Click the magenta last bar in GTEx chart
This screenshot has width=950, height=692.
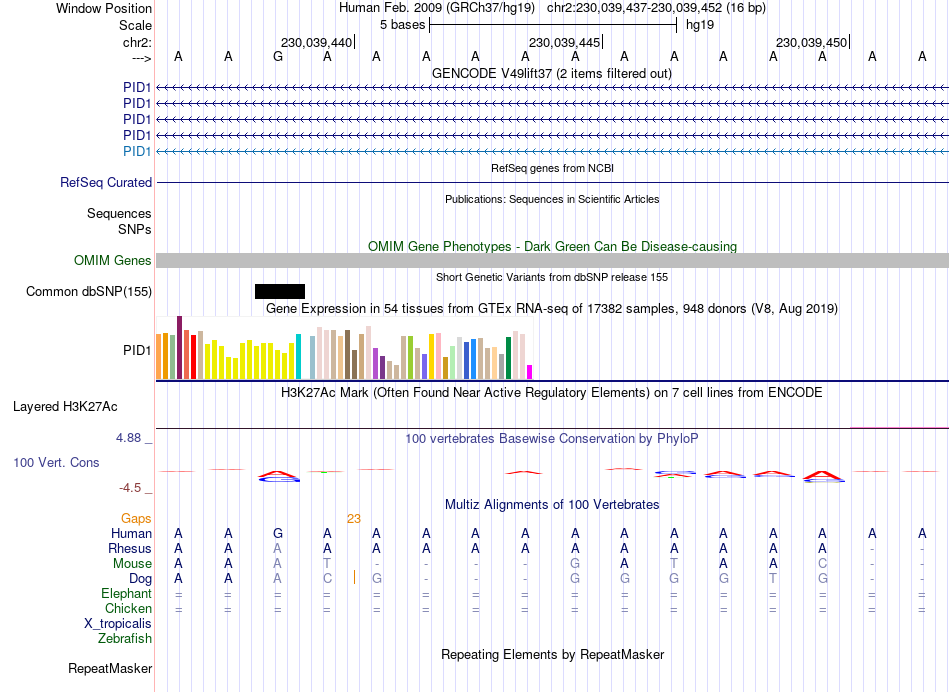(530, 372)
